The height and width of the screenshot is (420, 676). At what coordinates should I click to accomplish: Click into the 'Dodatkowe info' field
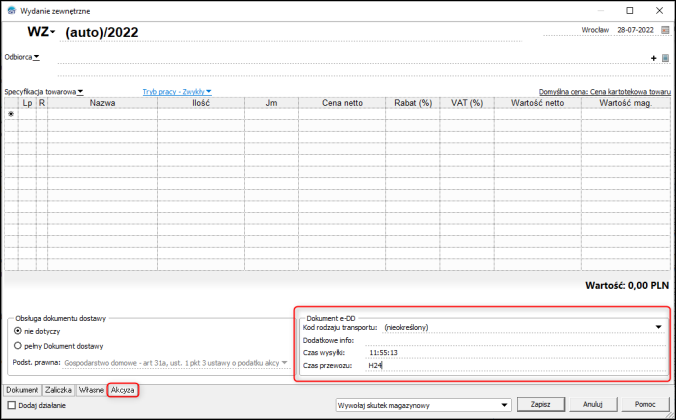coord(515,340)
